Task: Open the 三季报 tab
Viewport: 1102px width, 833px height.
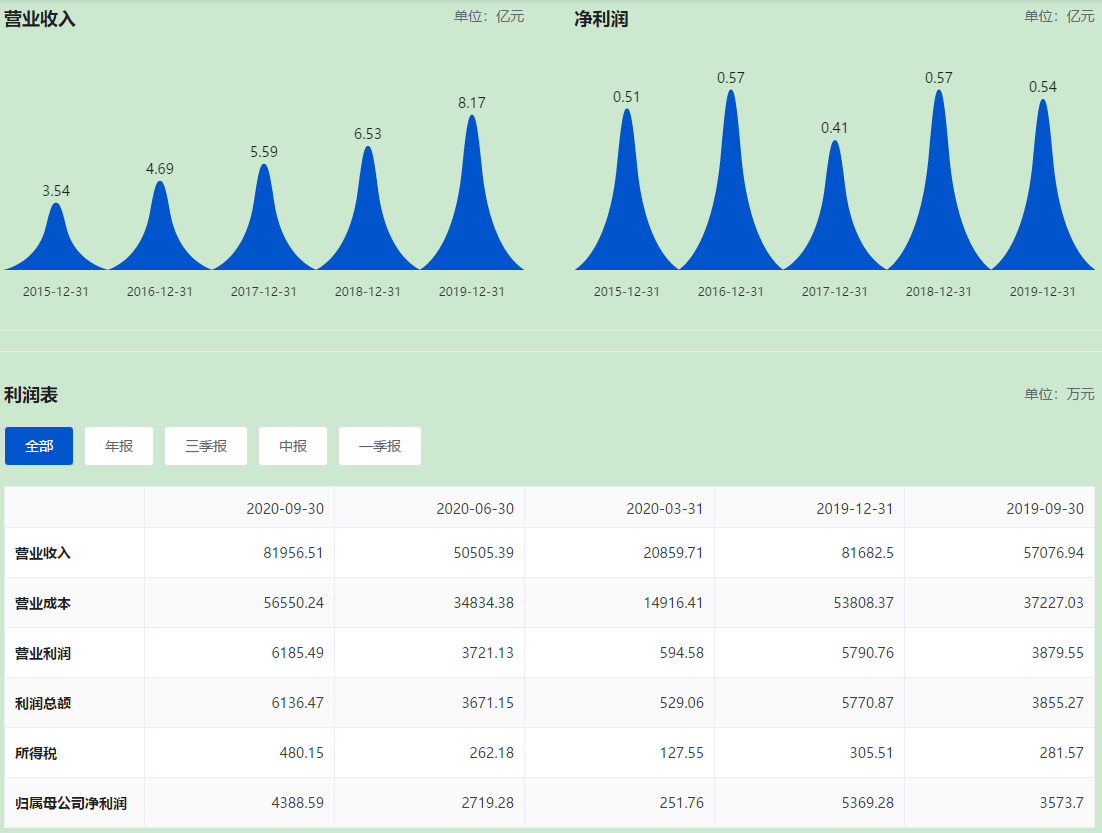Action: [206, 446]
